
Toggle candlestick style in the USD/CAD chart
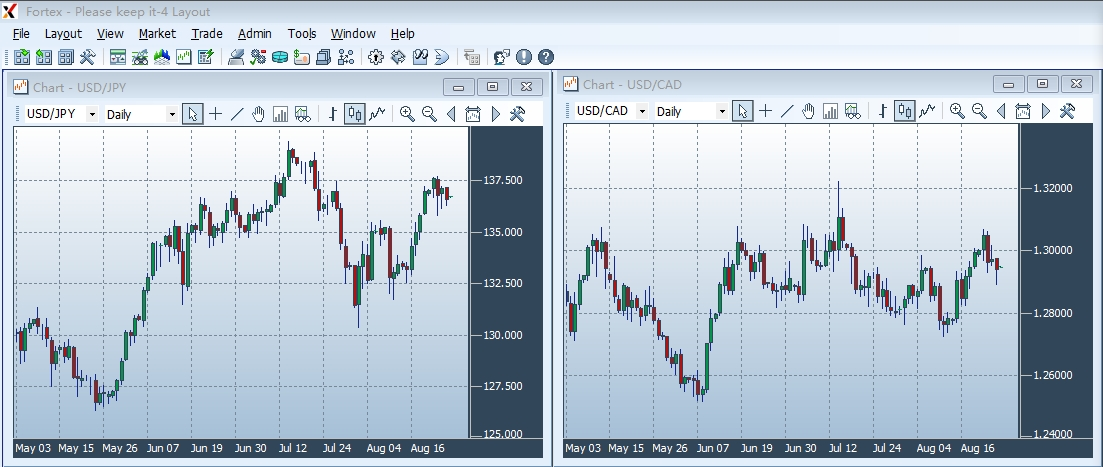[x=905, y=111]
